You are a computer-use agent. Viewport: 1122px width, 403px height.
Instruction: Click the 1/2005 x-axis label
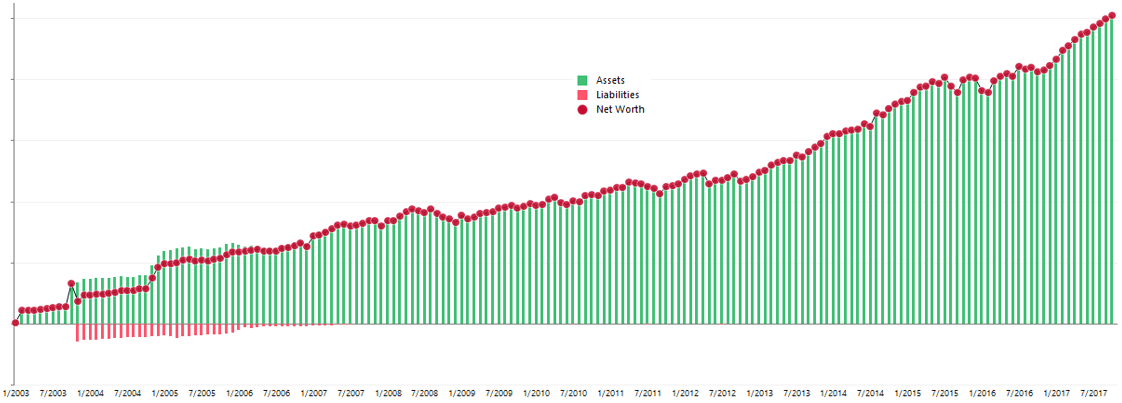pyautogui.click(x=165, y=394)
